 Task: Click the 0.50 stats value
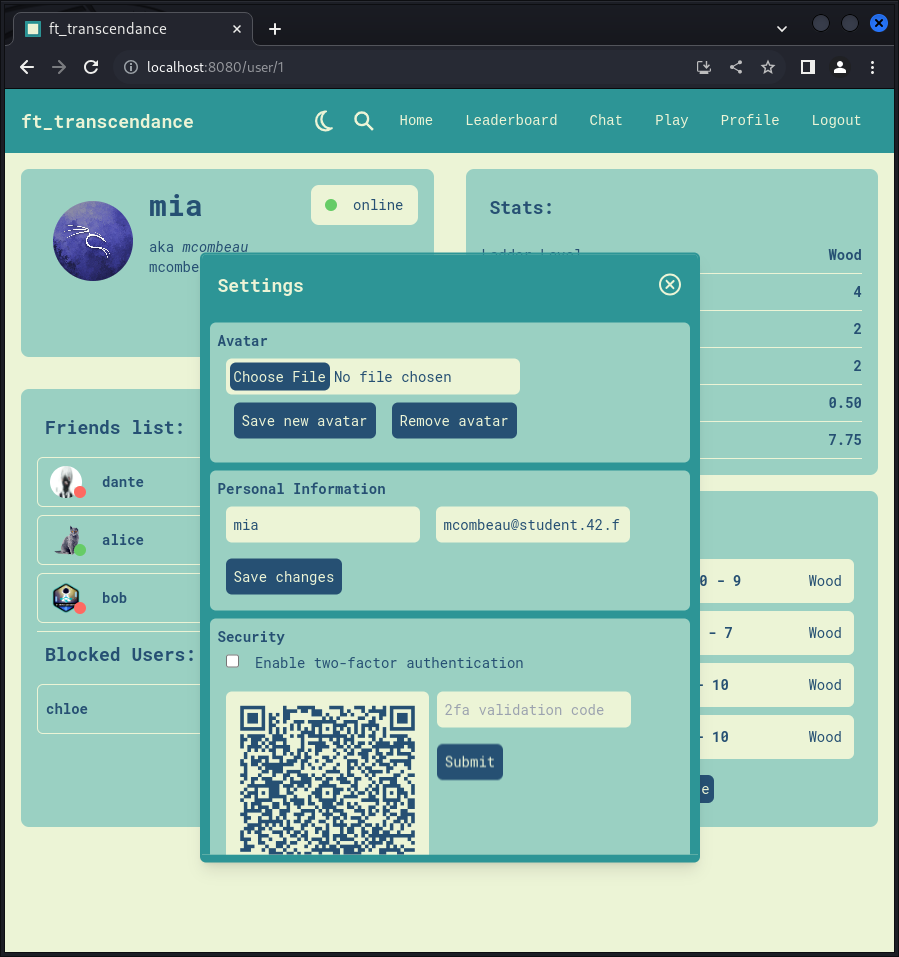click(845, 403)
